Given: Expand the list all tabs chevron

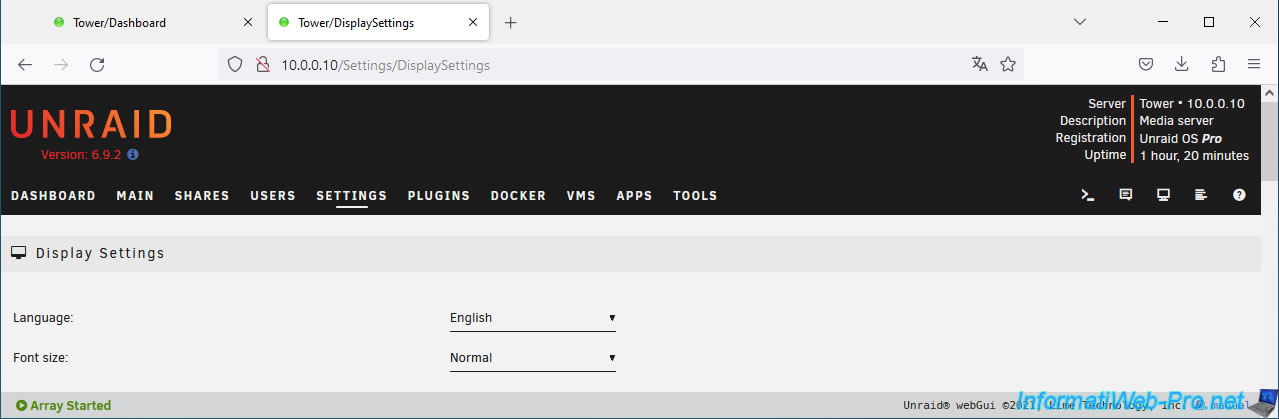Looking at the screenshot, I should pyautogui.click(x=1080, y=22).
